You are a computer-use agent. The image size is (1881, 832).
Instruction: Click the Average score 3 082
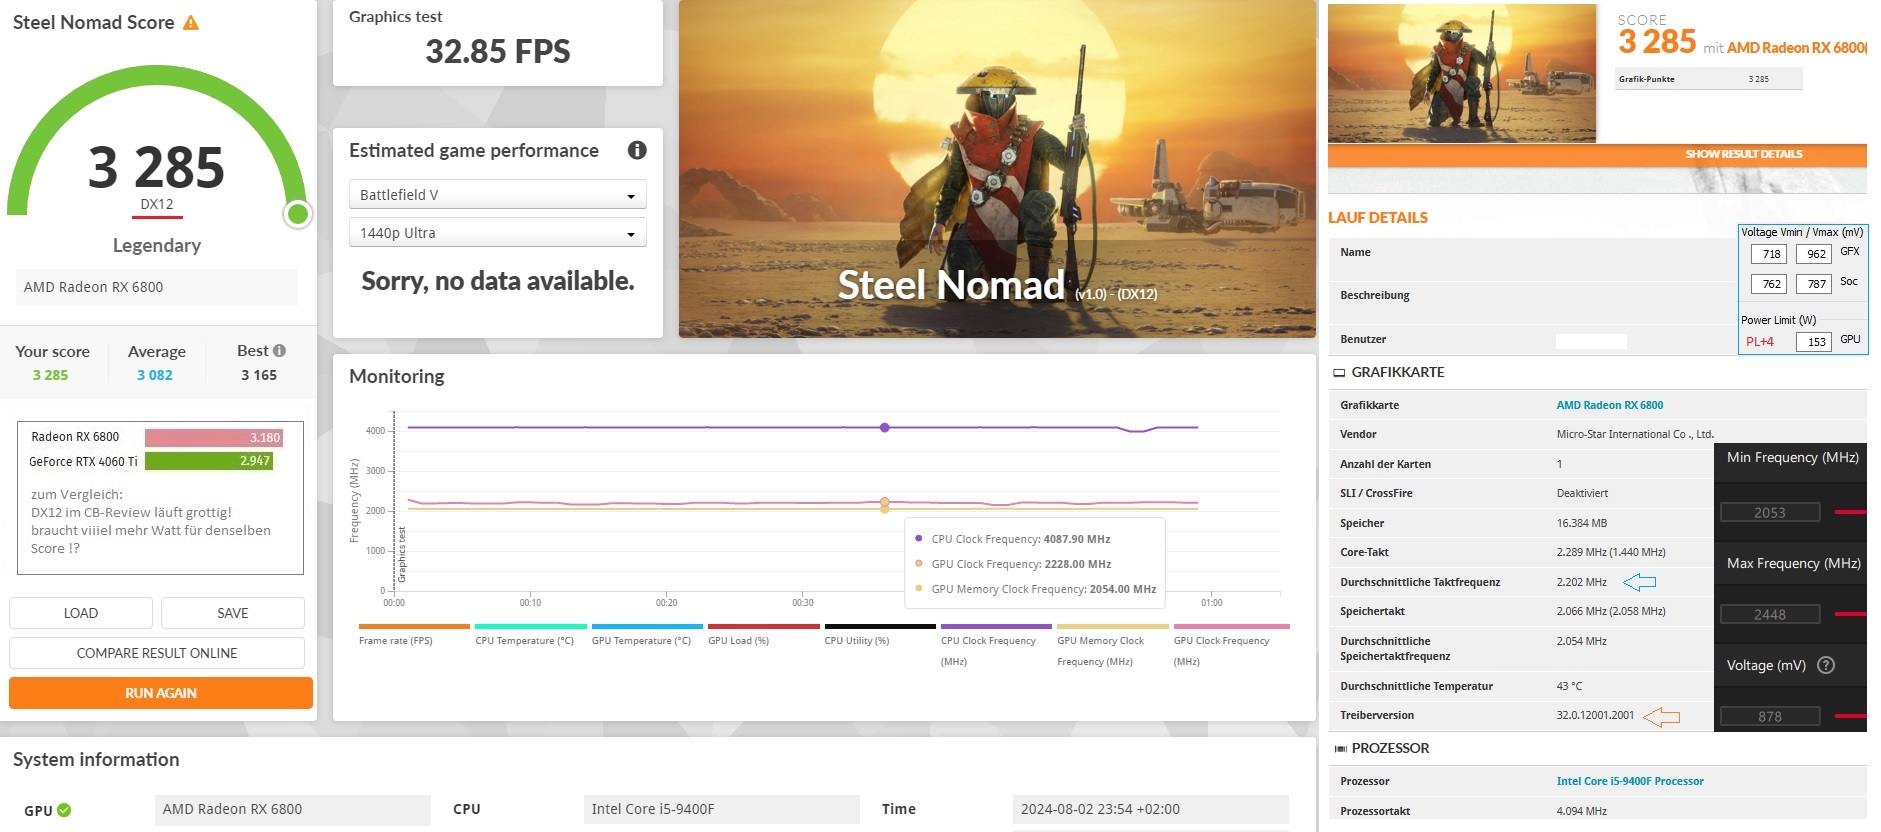155,375
